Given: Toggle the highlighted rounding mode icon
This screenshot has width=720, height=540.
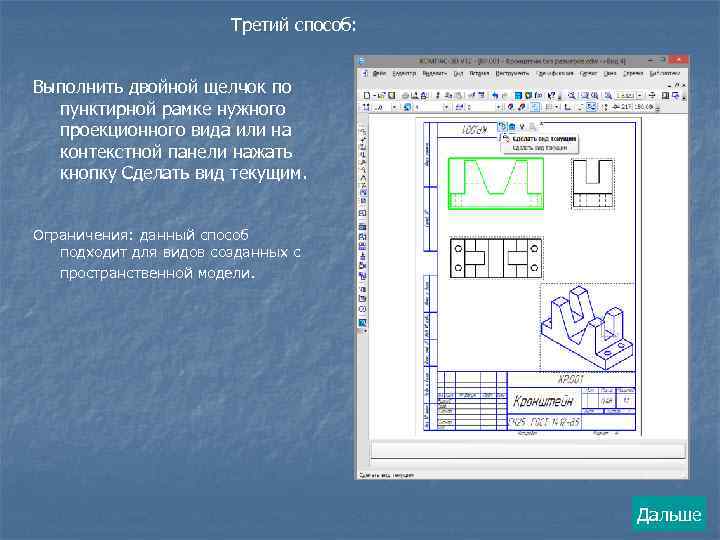Looking at the screenshot, I should click(x=591, y=107).
